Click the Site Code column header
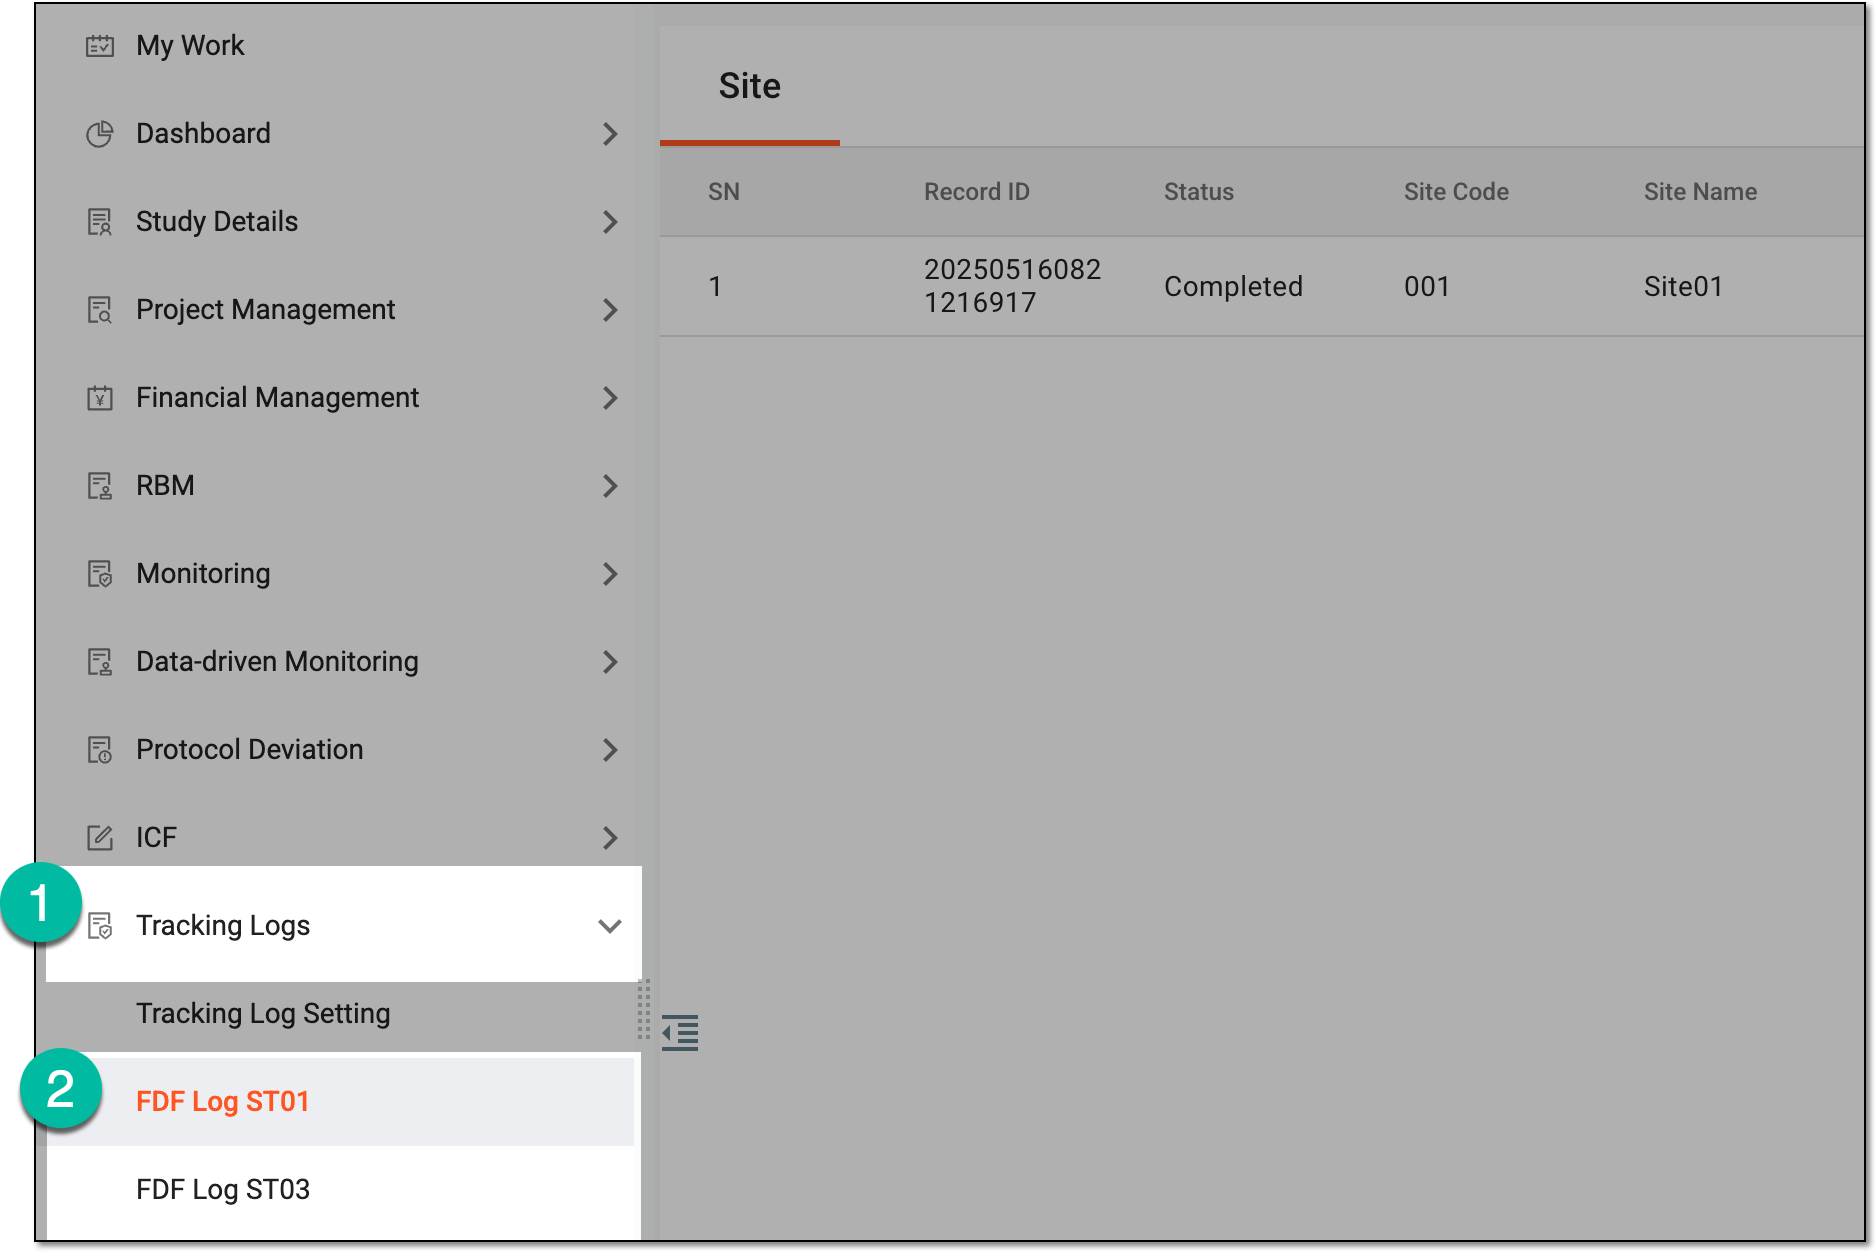1876x1252 pixels. [x=1456, y=192]
